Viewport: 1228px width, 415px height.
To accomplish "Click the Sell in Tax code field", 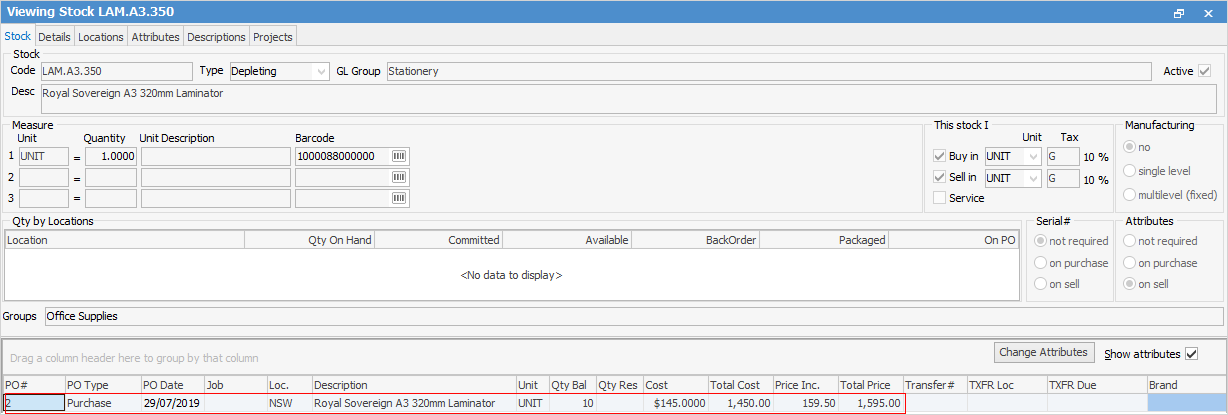I will (1062, 178).
